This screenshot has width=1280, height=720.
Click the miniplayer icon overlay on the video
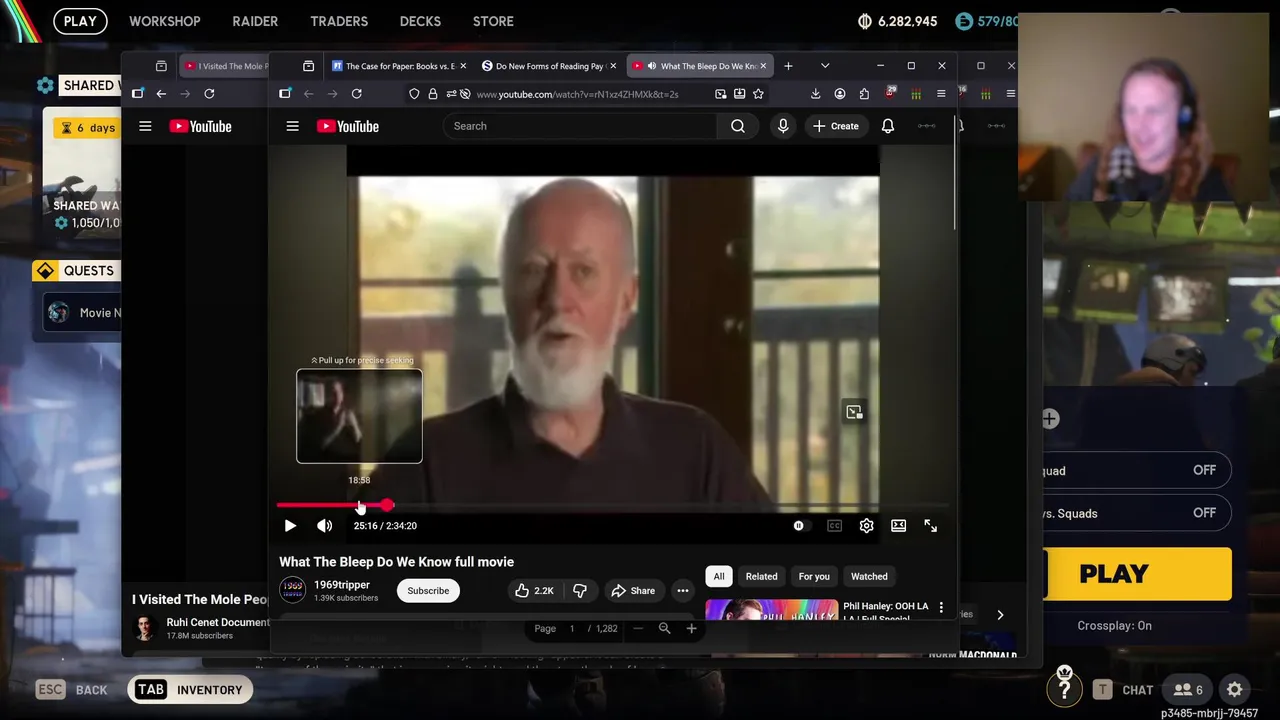[x=854, y=412]
